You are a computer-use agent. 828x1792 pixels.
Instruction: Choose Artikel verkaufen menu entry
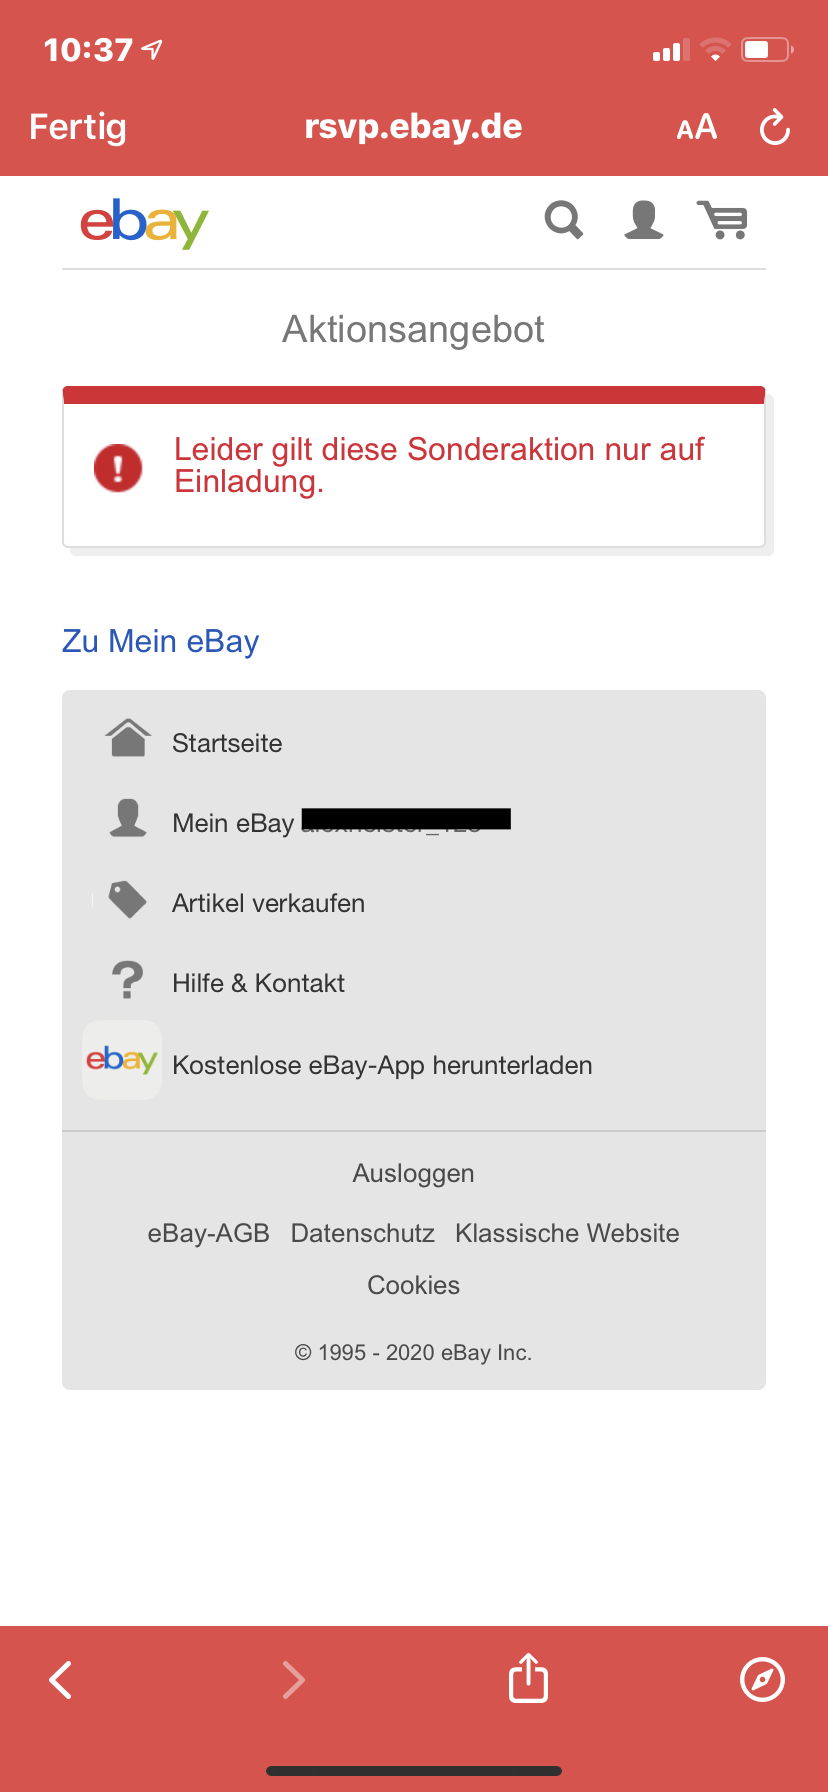coord(268,903)
